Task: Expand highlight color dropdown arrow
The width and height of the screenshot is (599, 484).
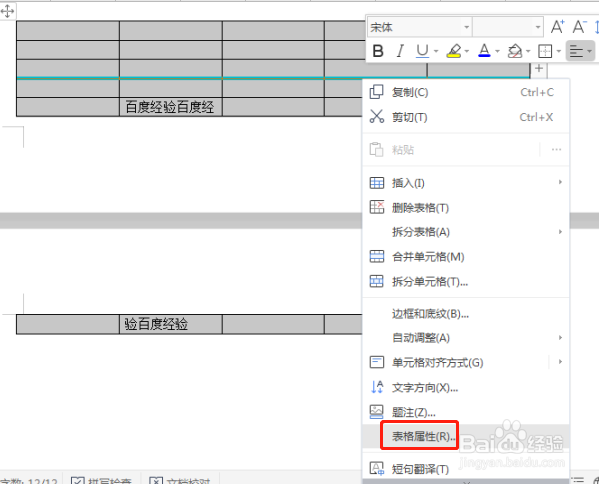Action: [x=467, y=51]
